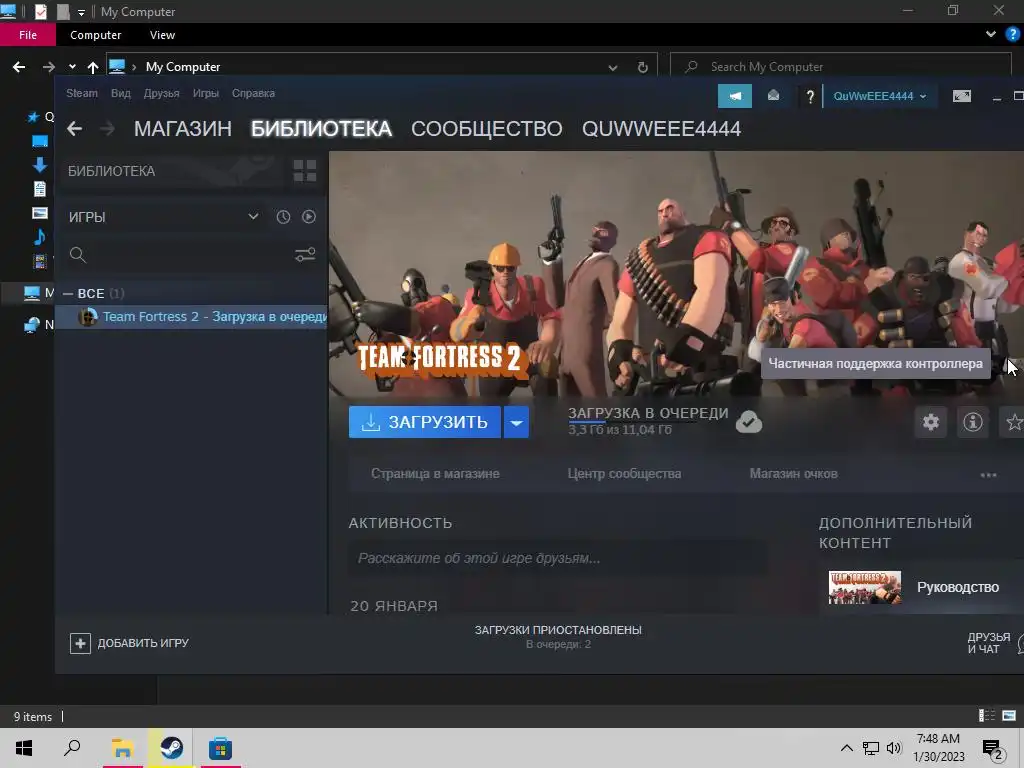Click Team Fortress 2 game icon in list
The height and width of the screenshot is (768, 1024).
pyautogui.click(x=88, y=317)
